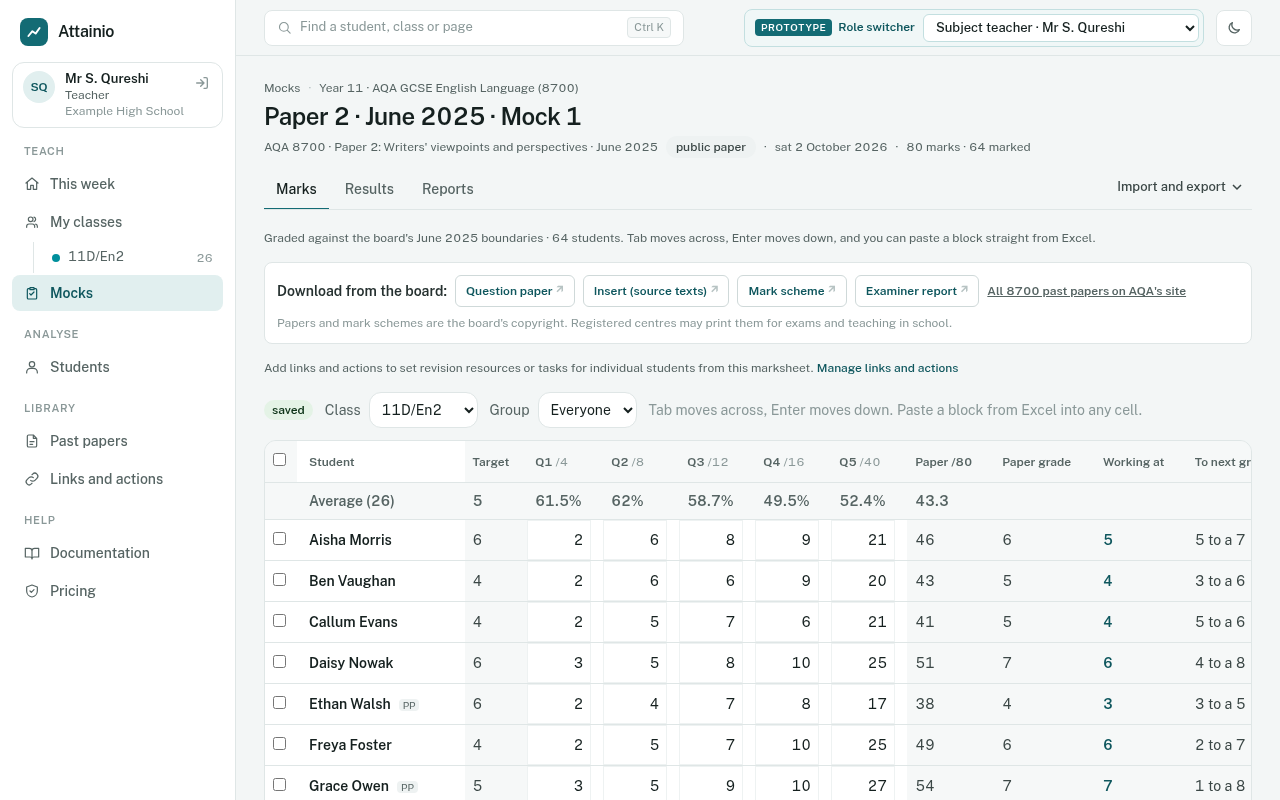
Task: Click the magnifier icon in the search bar
Action: point(285,28)
